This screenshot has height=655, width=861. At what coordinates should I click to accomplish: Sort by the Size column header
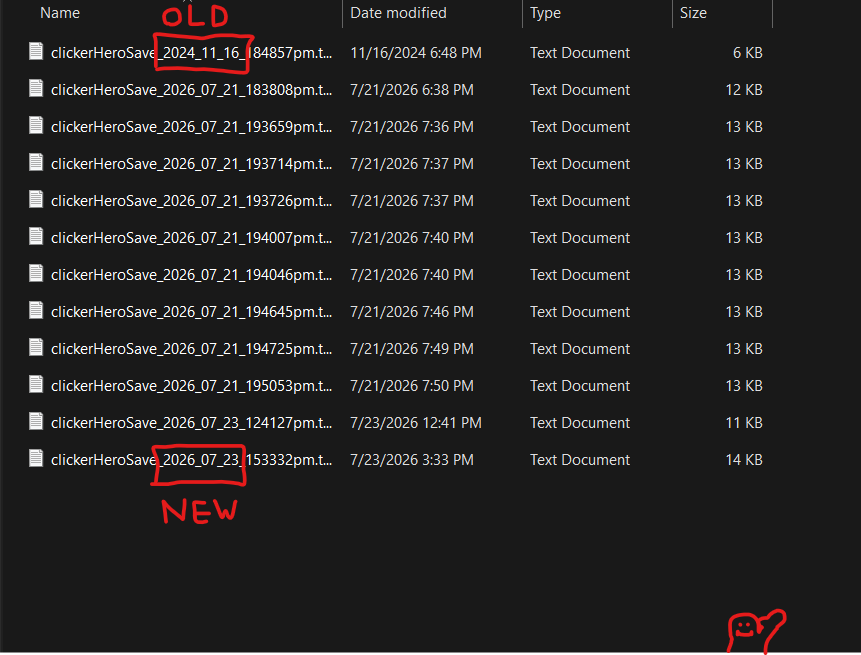(693, 13)
